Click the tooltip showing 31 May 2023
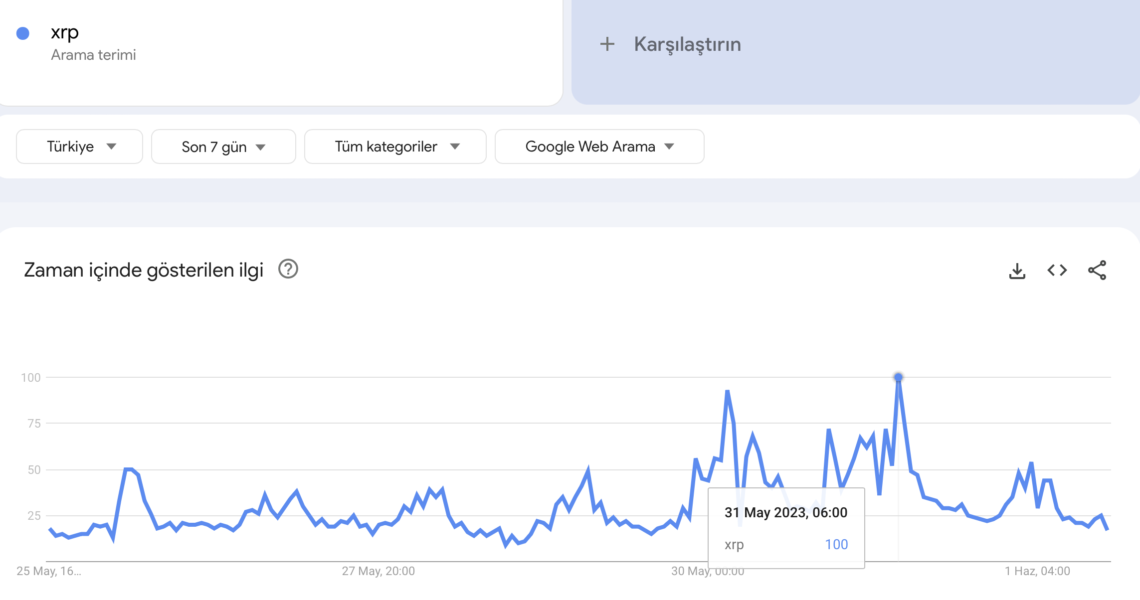The image size is (1140, 600). click(x=786, y=527)
